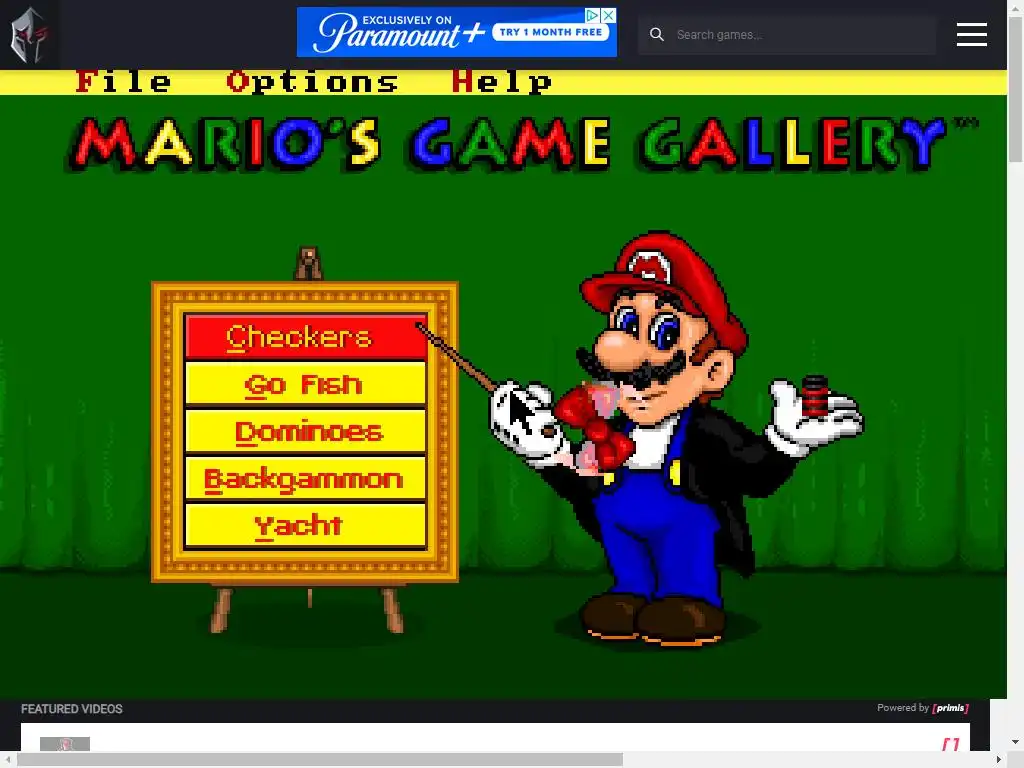The width and height of the screenshot is (1024, 768).
Task: Choose the Dominoes game
Action: point(306,431)
